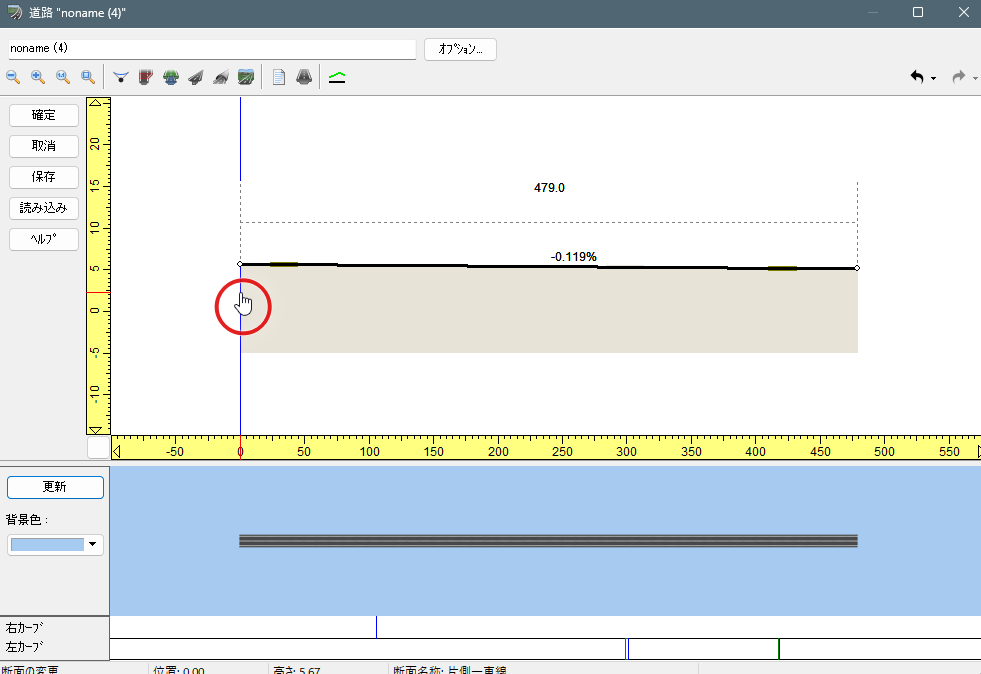This screenshot has height=674, width=981.
Task: Load a road via 読み込み button
Action: [44, 208]
